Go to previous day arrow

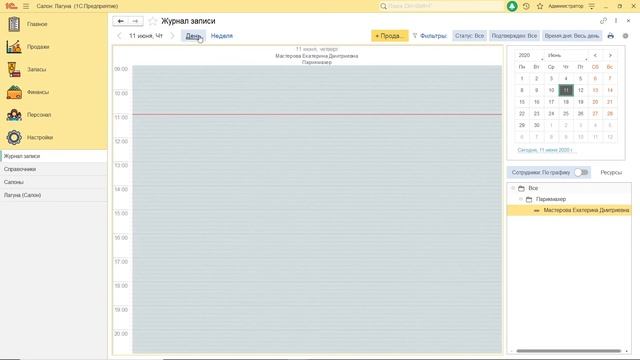click(119, 36)
